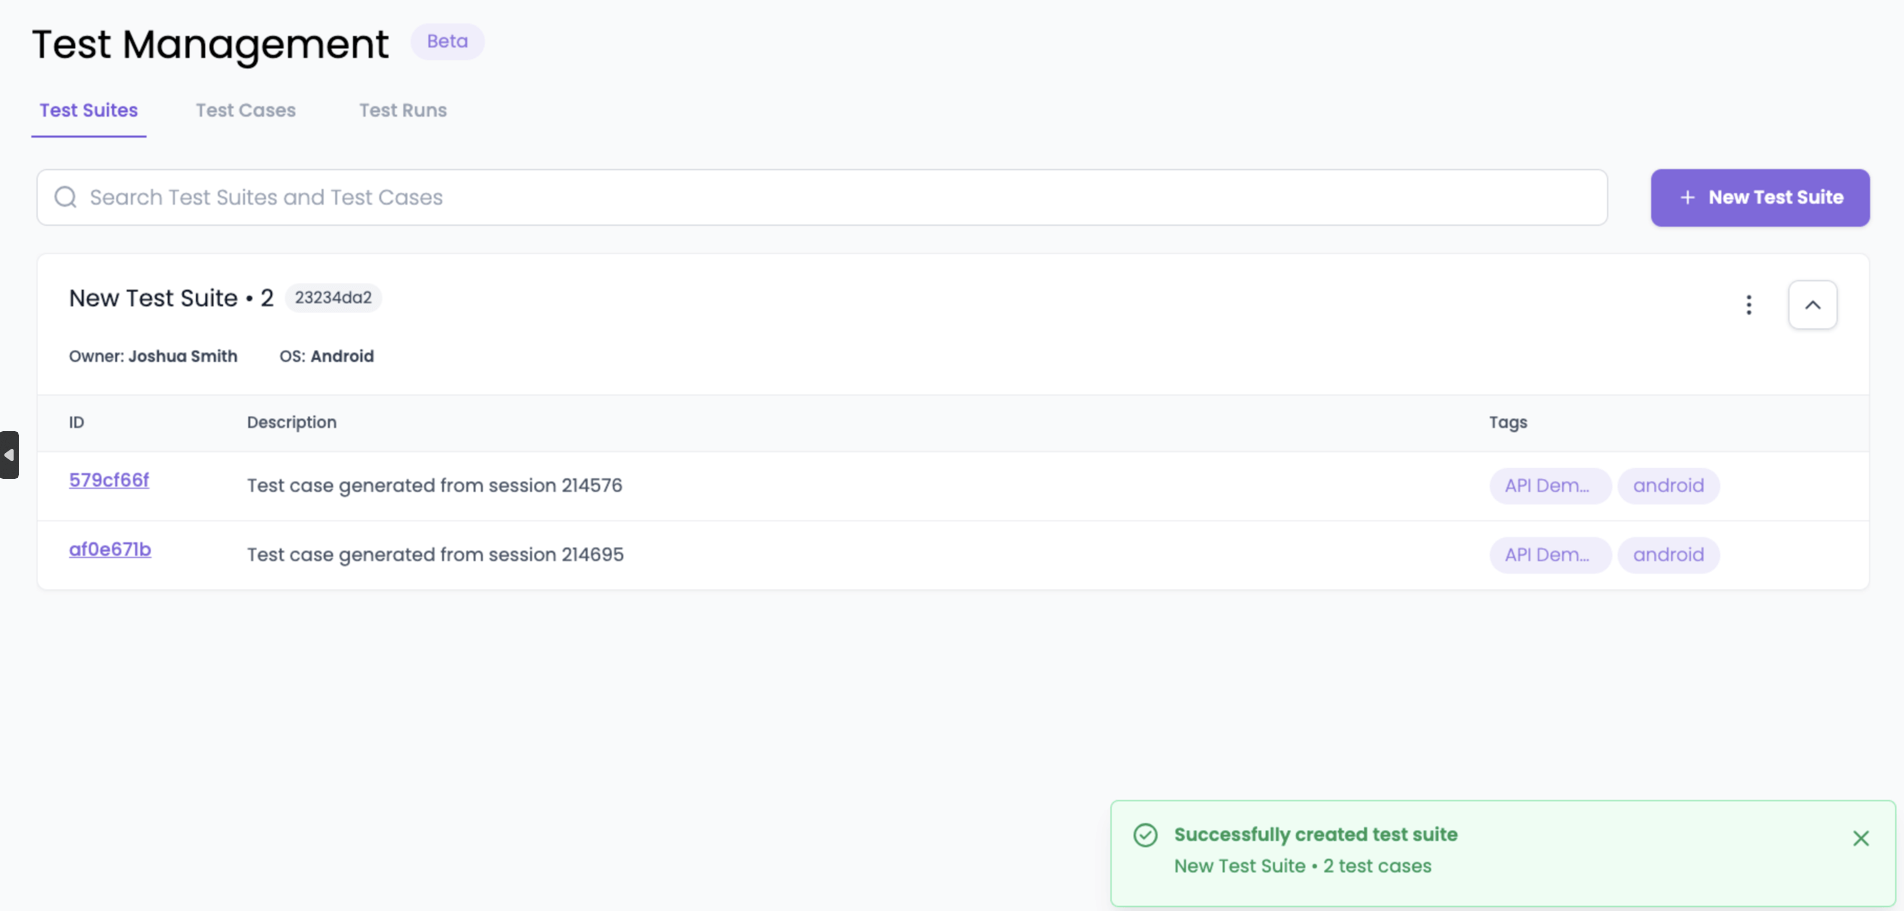Screen dimensions: 1904x911
Task: Click the 'Successfully created test suite' message
Action: (x=1316, y=834)
